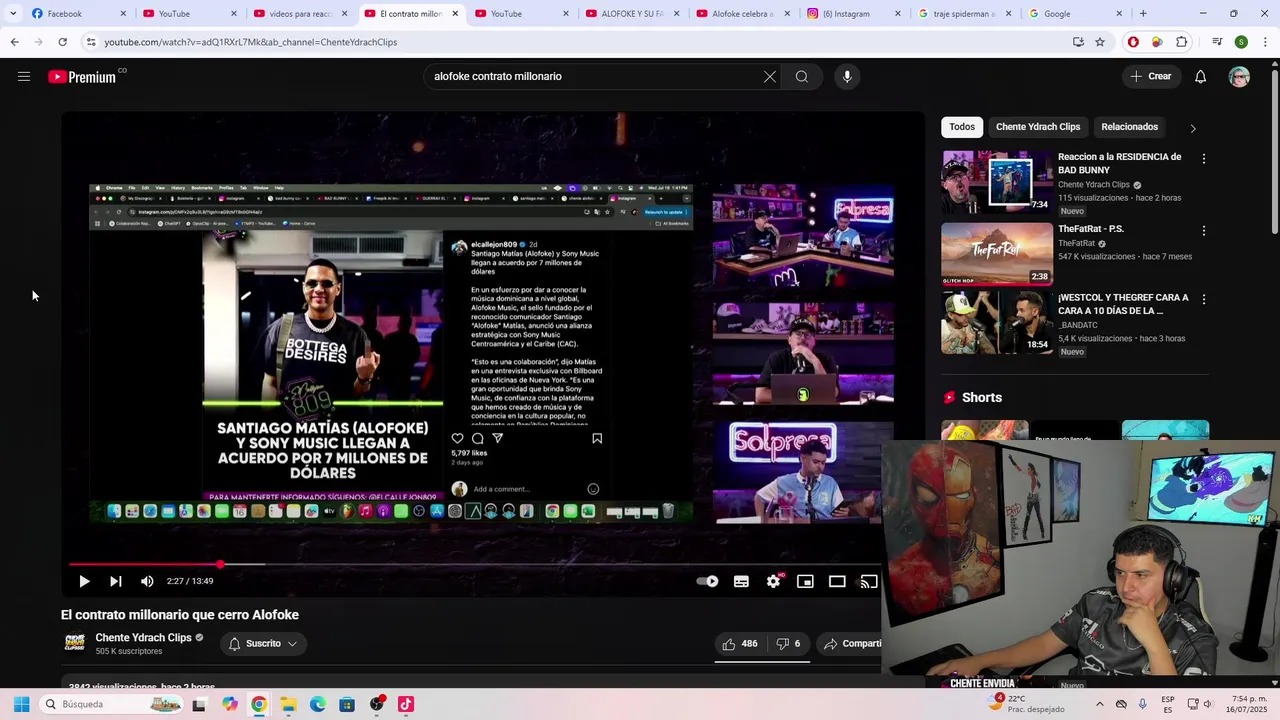Open the player settings gear menu
This screenshot has width=1280, height=720.
click(x=773, y=581)
